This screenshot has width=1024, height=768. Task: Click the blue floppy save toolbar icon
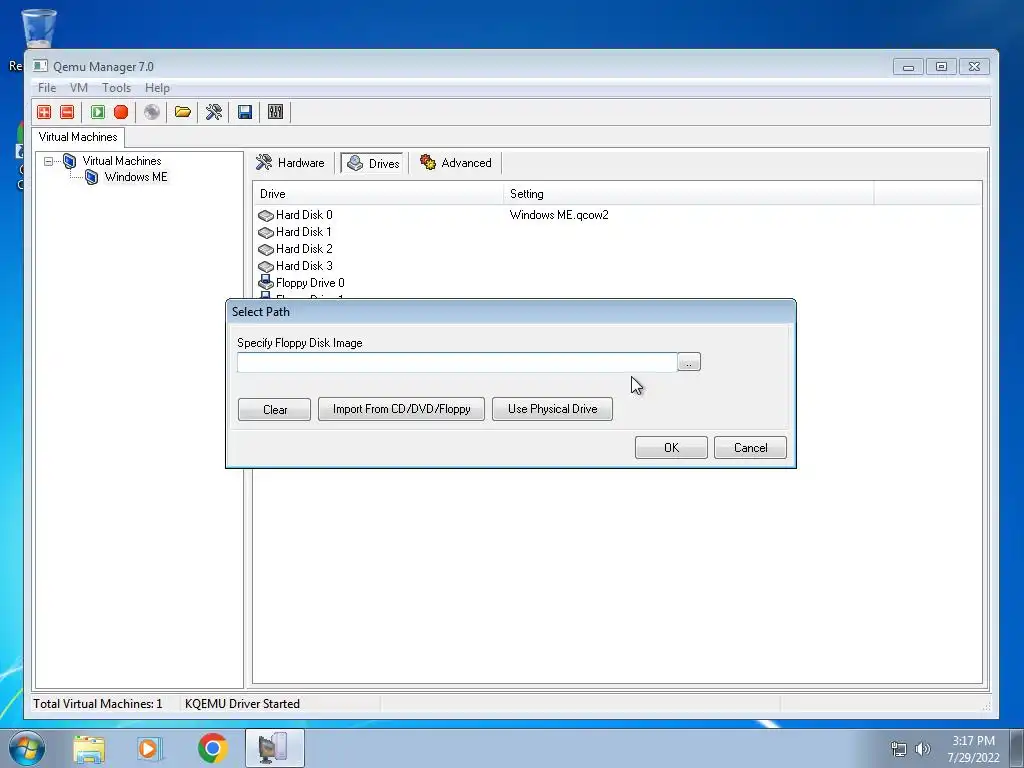tap(245, 112)
